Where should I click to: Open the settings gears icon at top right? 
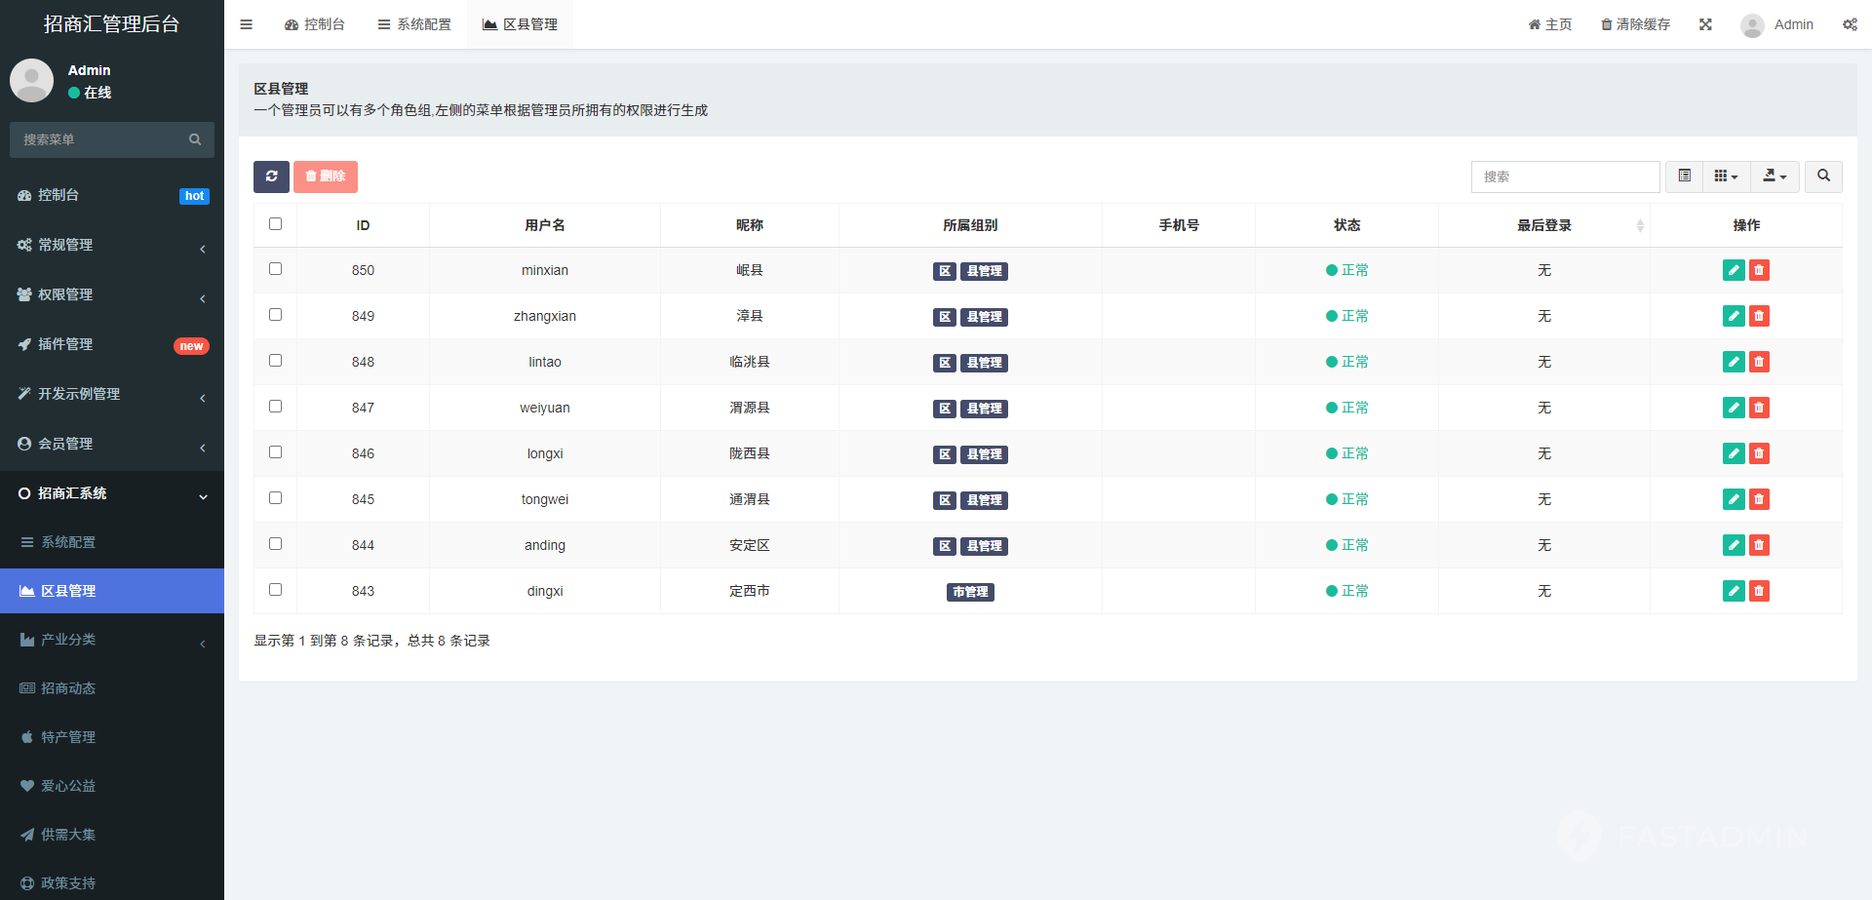pyautogui.click(x=1849, y=24)
